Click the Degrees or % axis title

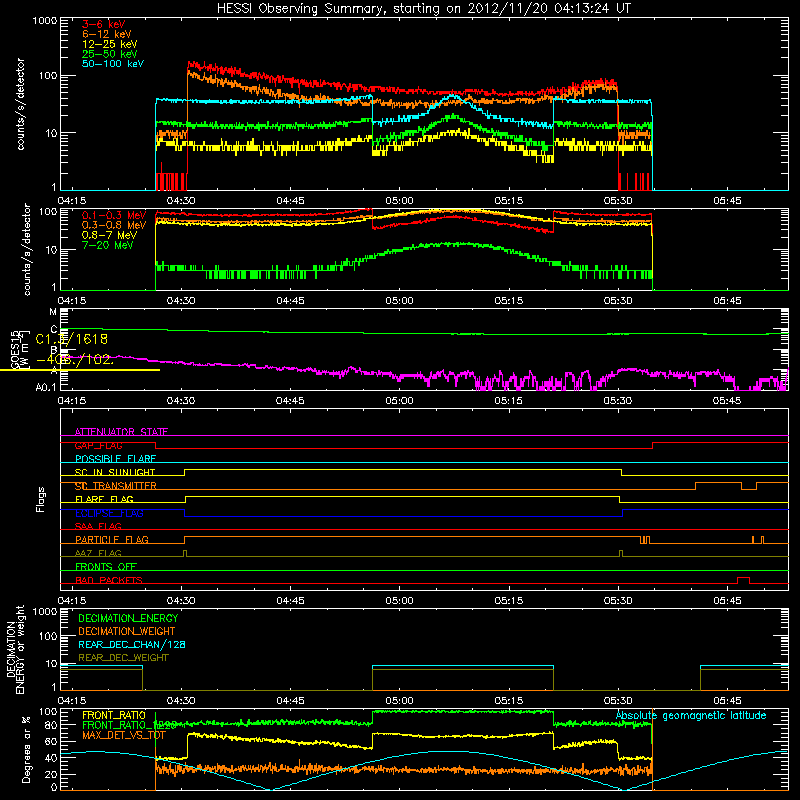pyautogui.click(x=25, y=749)
